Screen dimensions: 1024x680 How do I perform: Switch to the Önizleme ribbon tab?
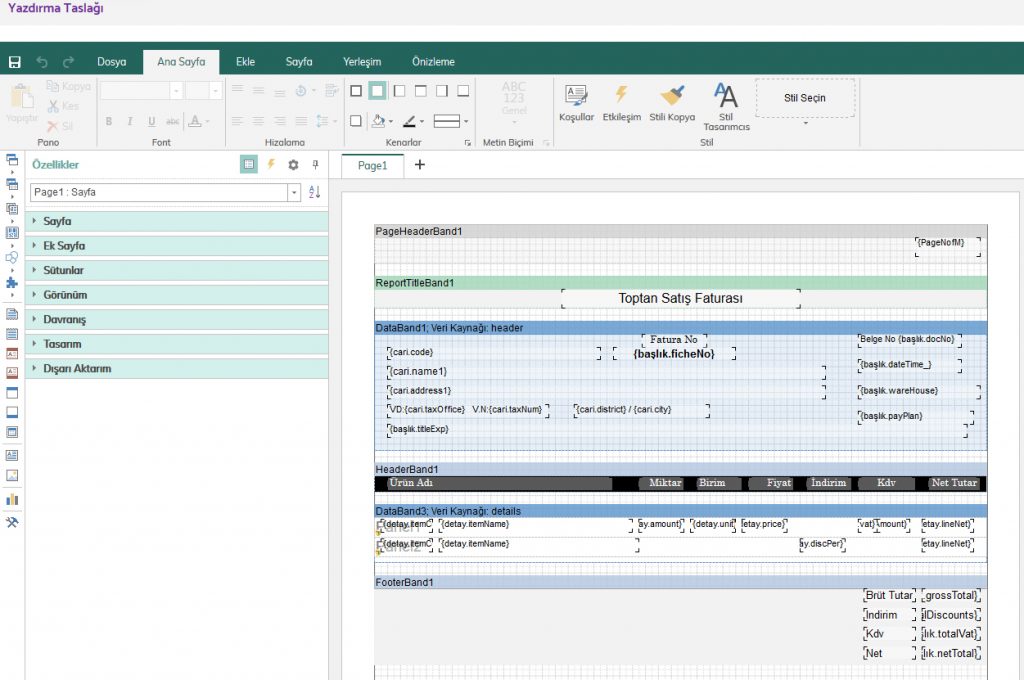(434, 62)
